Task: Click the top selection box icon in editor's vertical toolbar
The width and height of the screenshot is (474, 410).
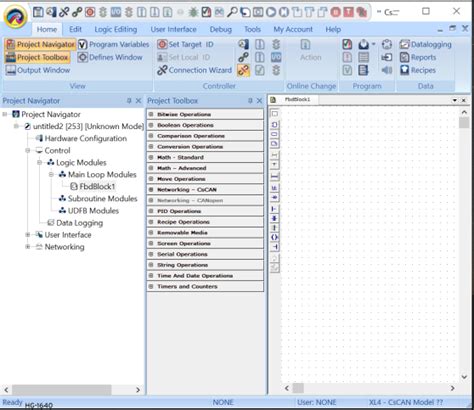Action: click(274, 114)
